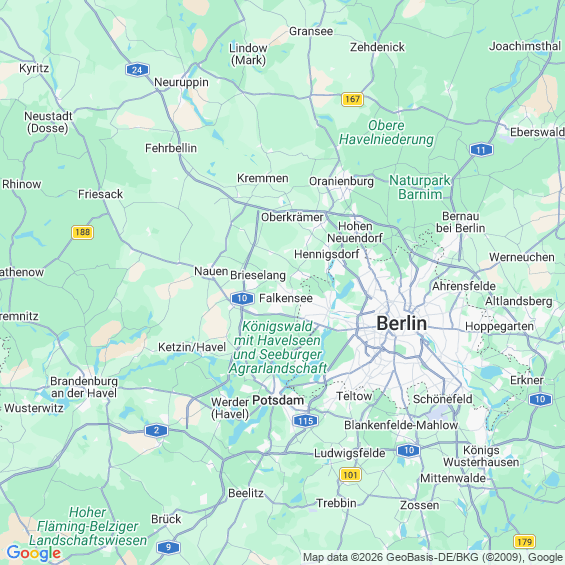
Task: Click the A24 highway shield near Neuruppin
Action: pyautogui.click(x=137, y=70)
